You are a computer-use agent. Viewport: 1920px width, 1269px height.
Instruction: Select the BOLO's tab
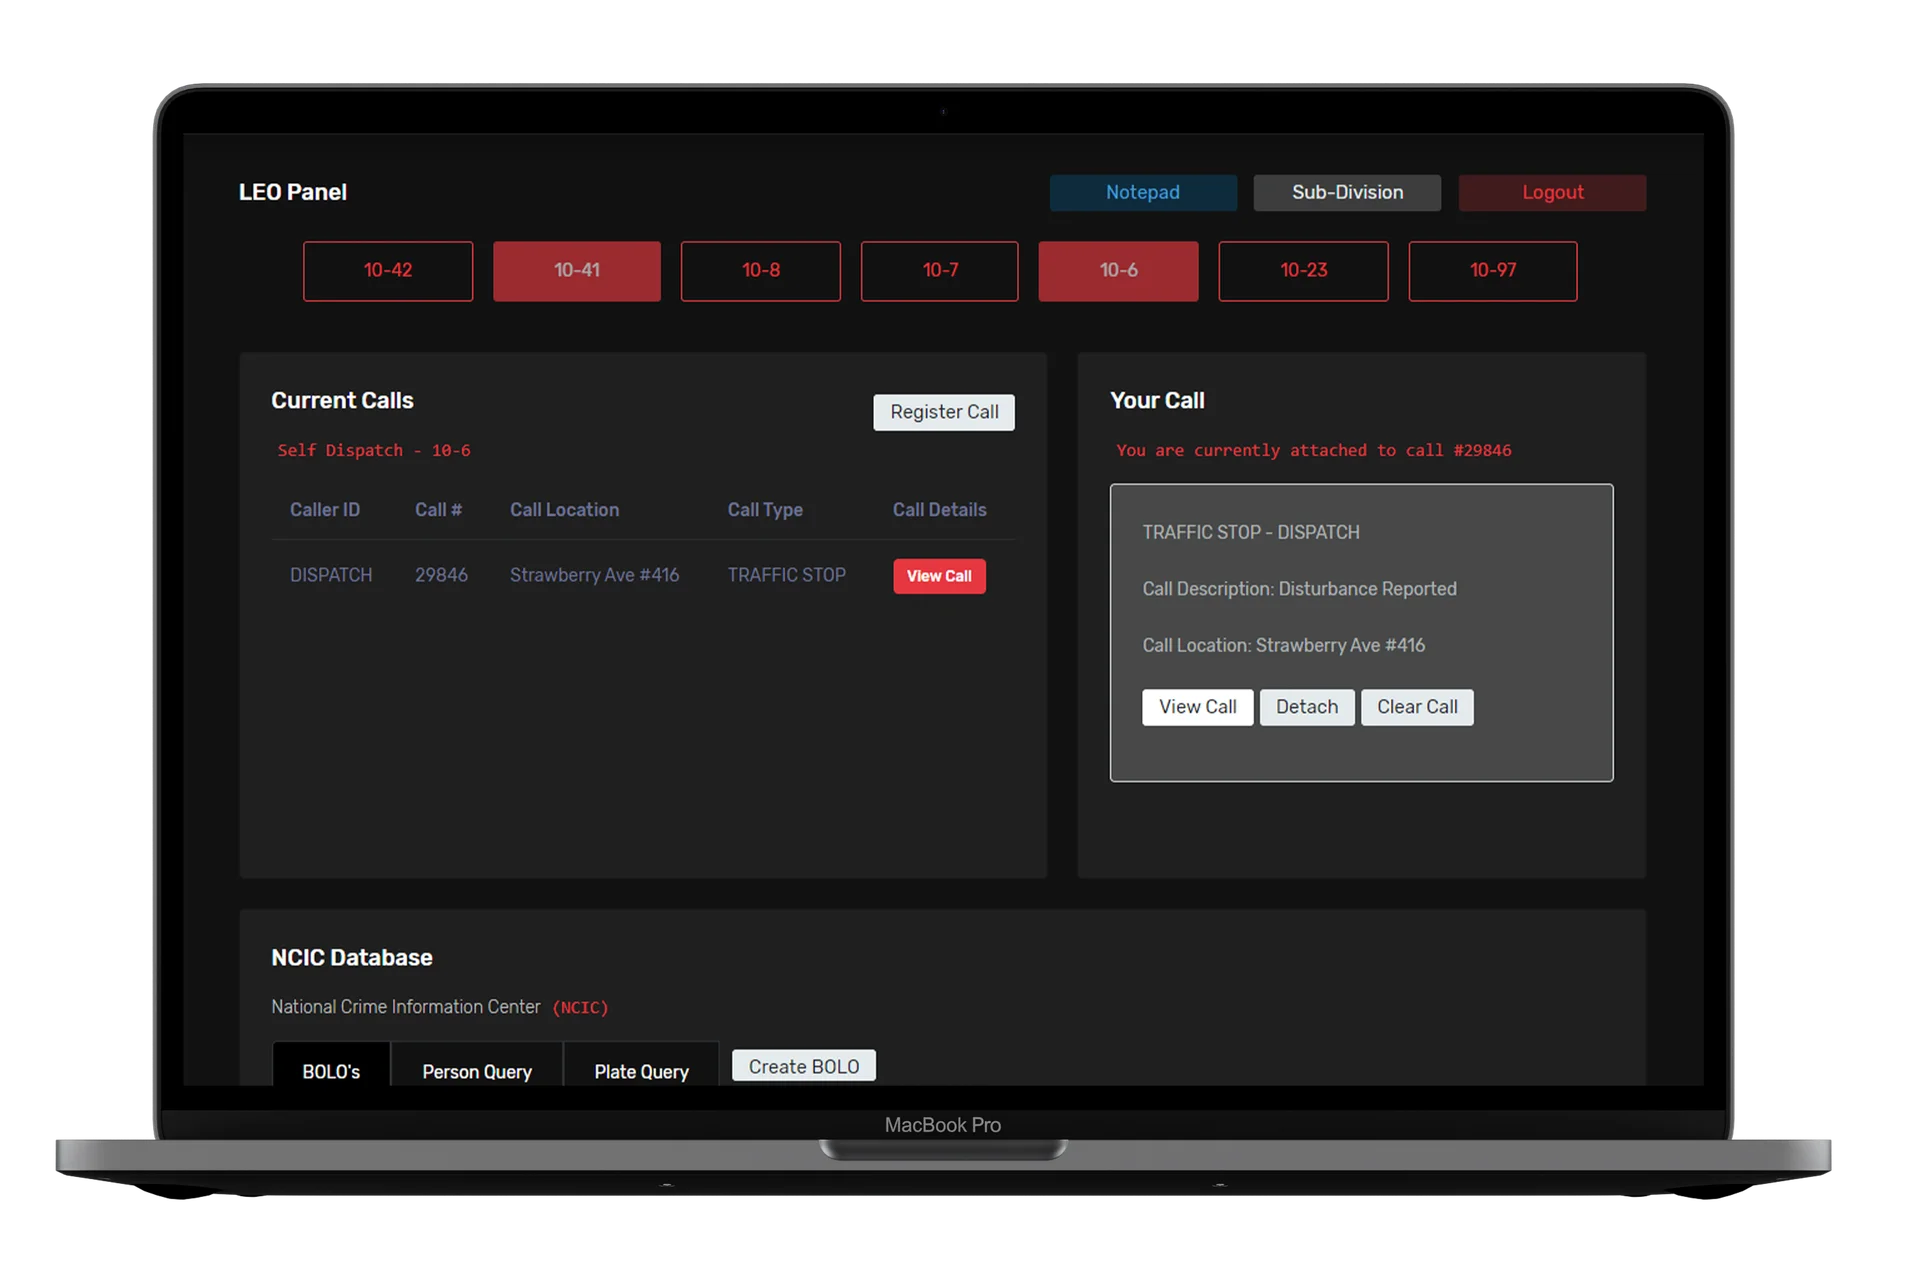tap(331, 1071)
